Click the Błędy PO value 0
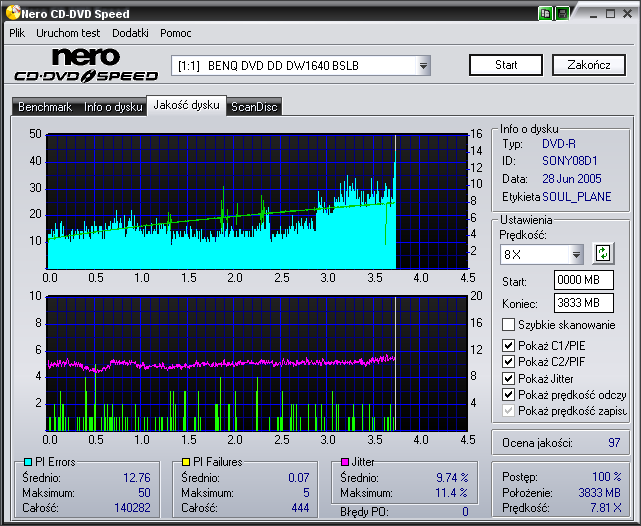This screenshot has width=641, height=526. (x=465, y=511)
